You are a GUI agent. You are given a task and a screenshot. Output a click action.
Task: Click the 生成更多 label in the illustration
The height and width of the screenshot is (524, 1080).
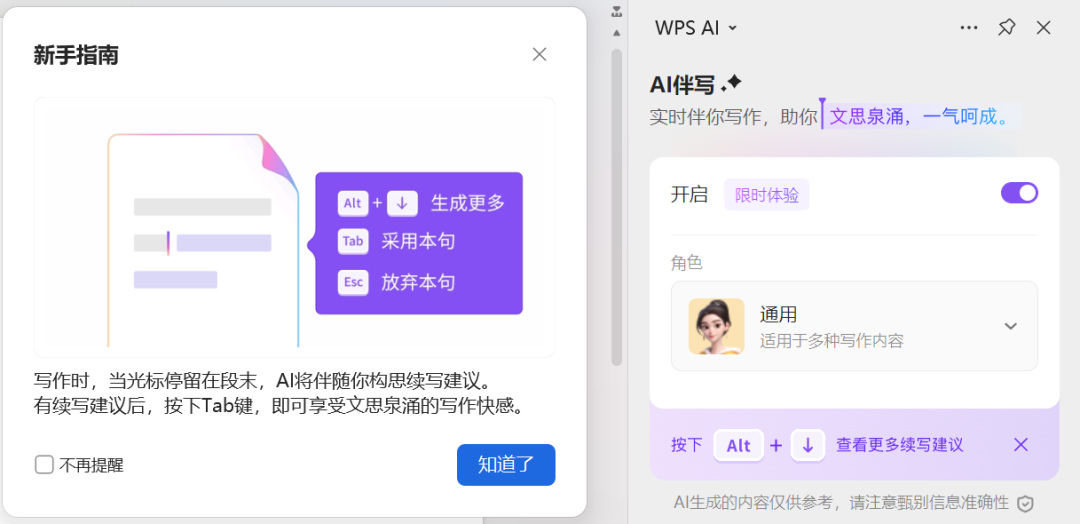[x=468, y=203]
